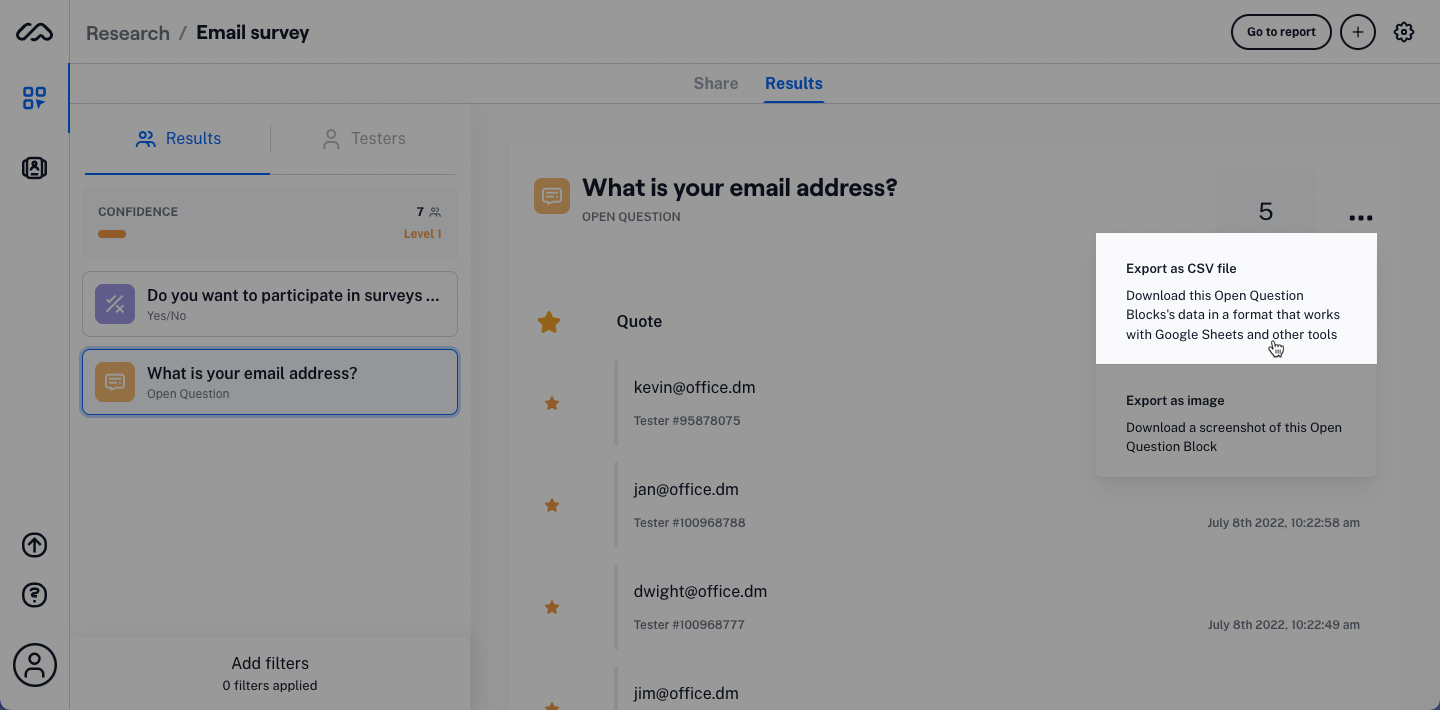Open the audience panel icon in the sidebar
Viewport: 1440px width, 710px height.
pos(34,168)
